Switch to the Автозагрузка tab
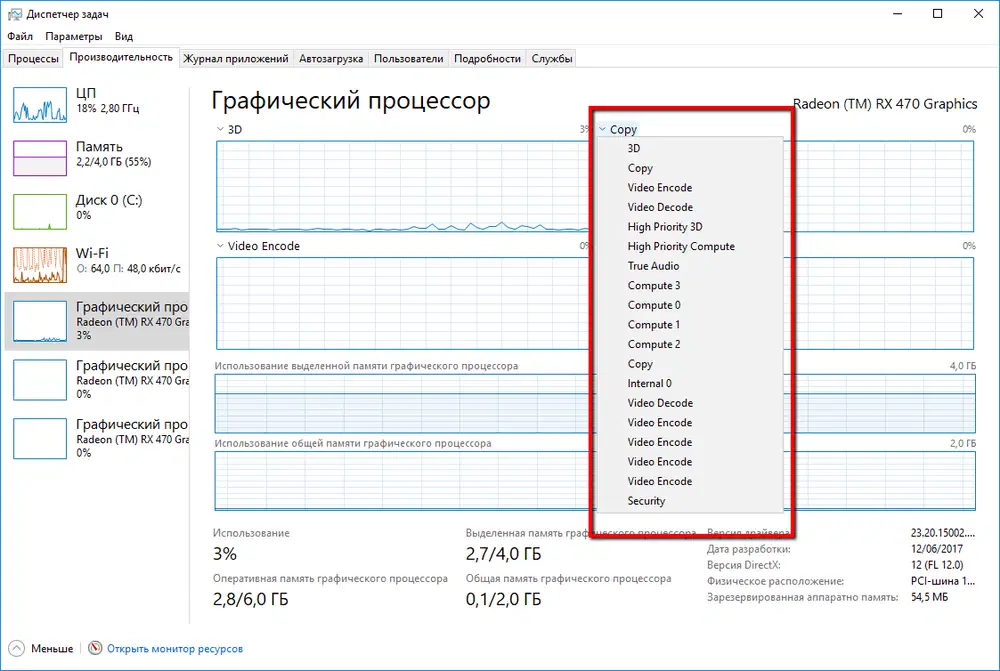The width and height of the screenshot is (1000, 671). pyautogui.click(x=331, y=59)
